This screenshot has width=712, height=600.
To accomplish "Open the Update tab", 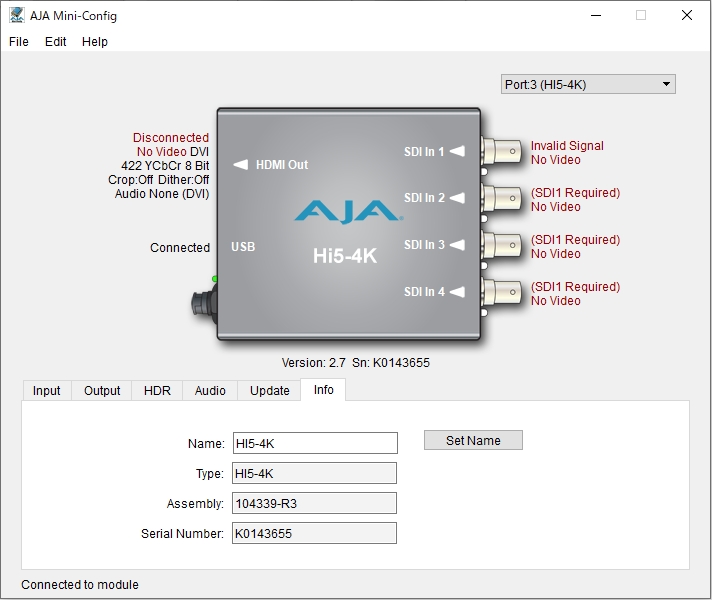I will (x=269, y=391).
